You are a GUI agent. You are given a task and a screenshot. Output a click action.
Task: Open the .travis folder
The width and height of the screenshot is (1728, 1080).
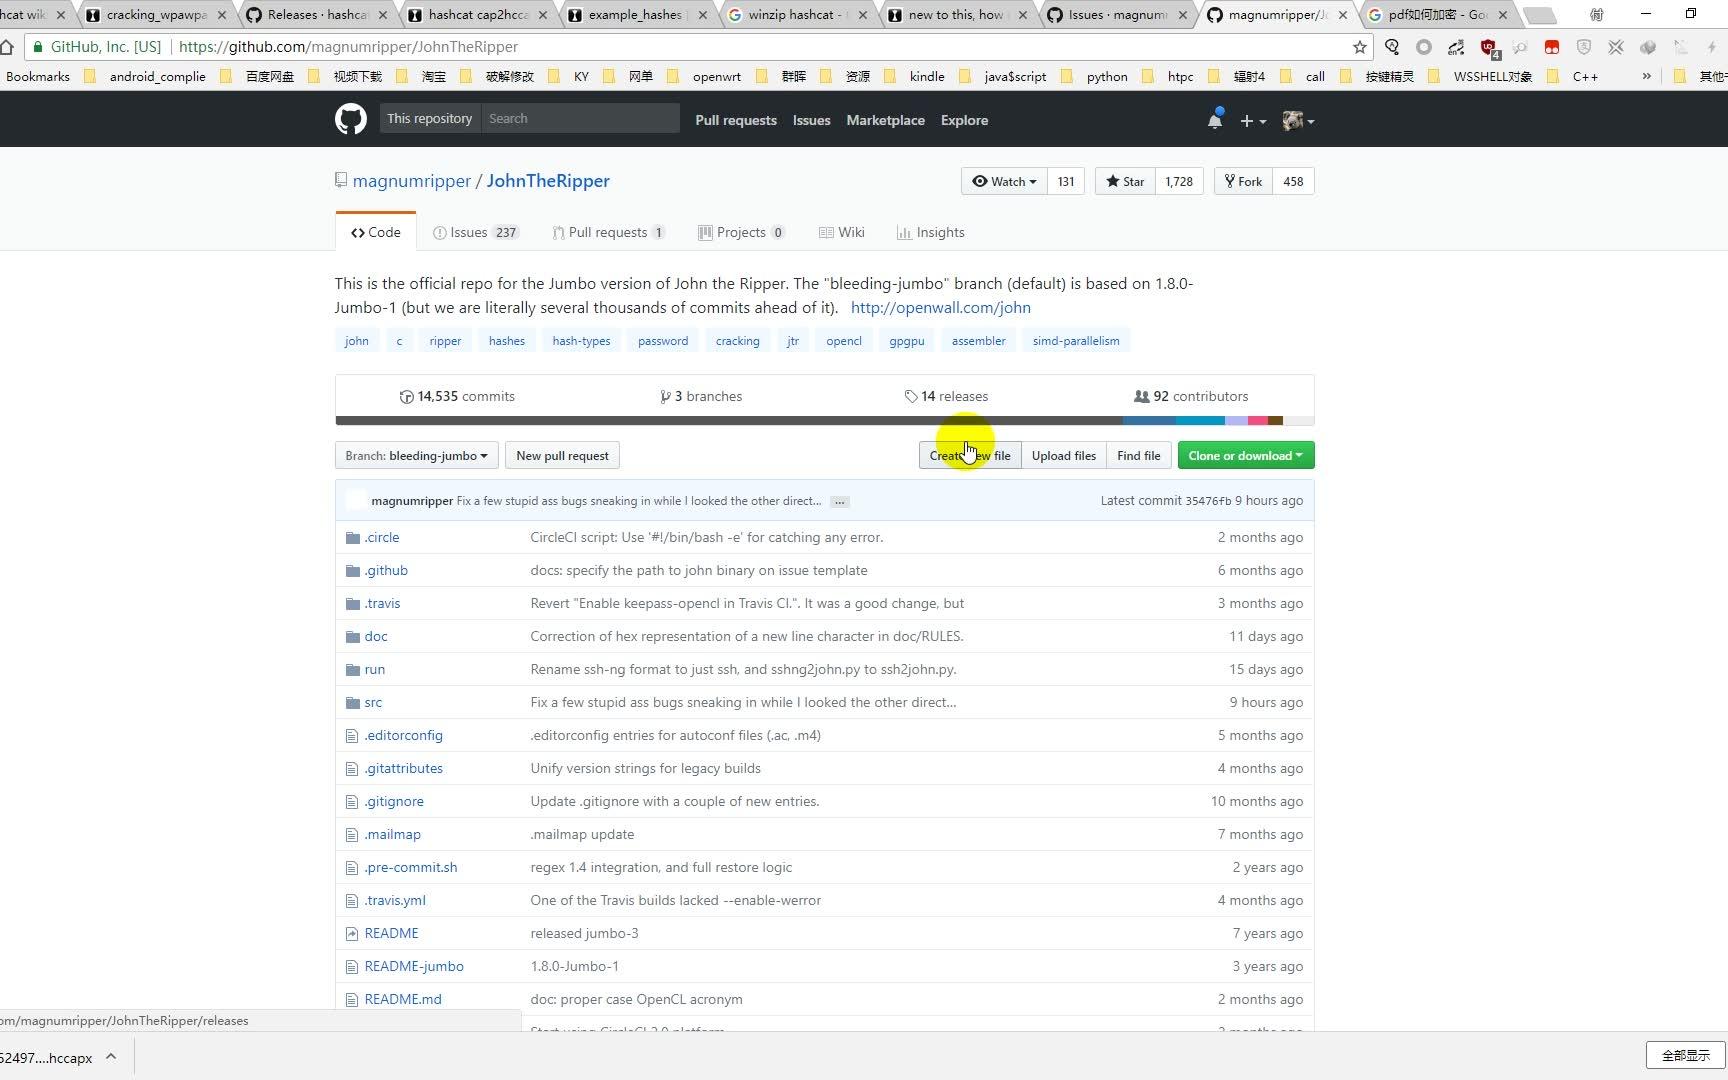point(382,603)
